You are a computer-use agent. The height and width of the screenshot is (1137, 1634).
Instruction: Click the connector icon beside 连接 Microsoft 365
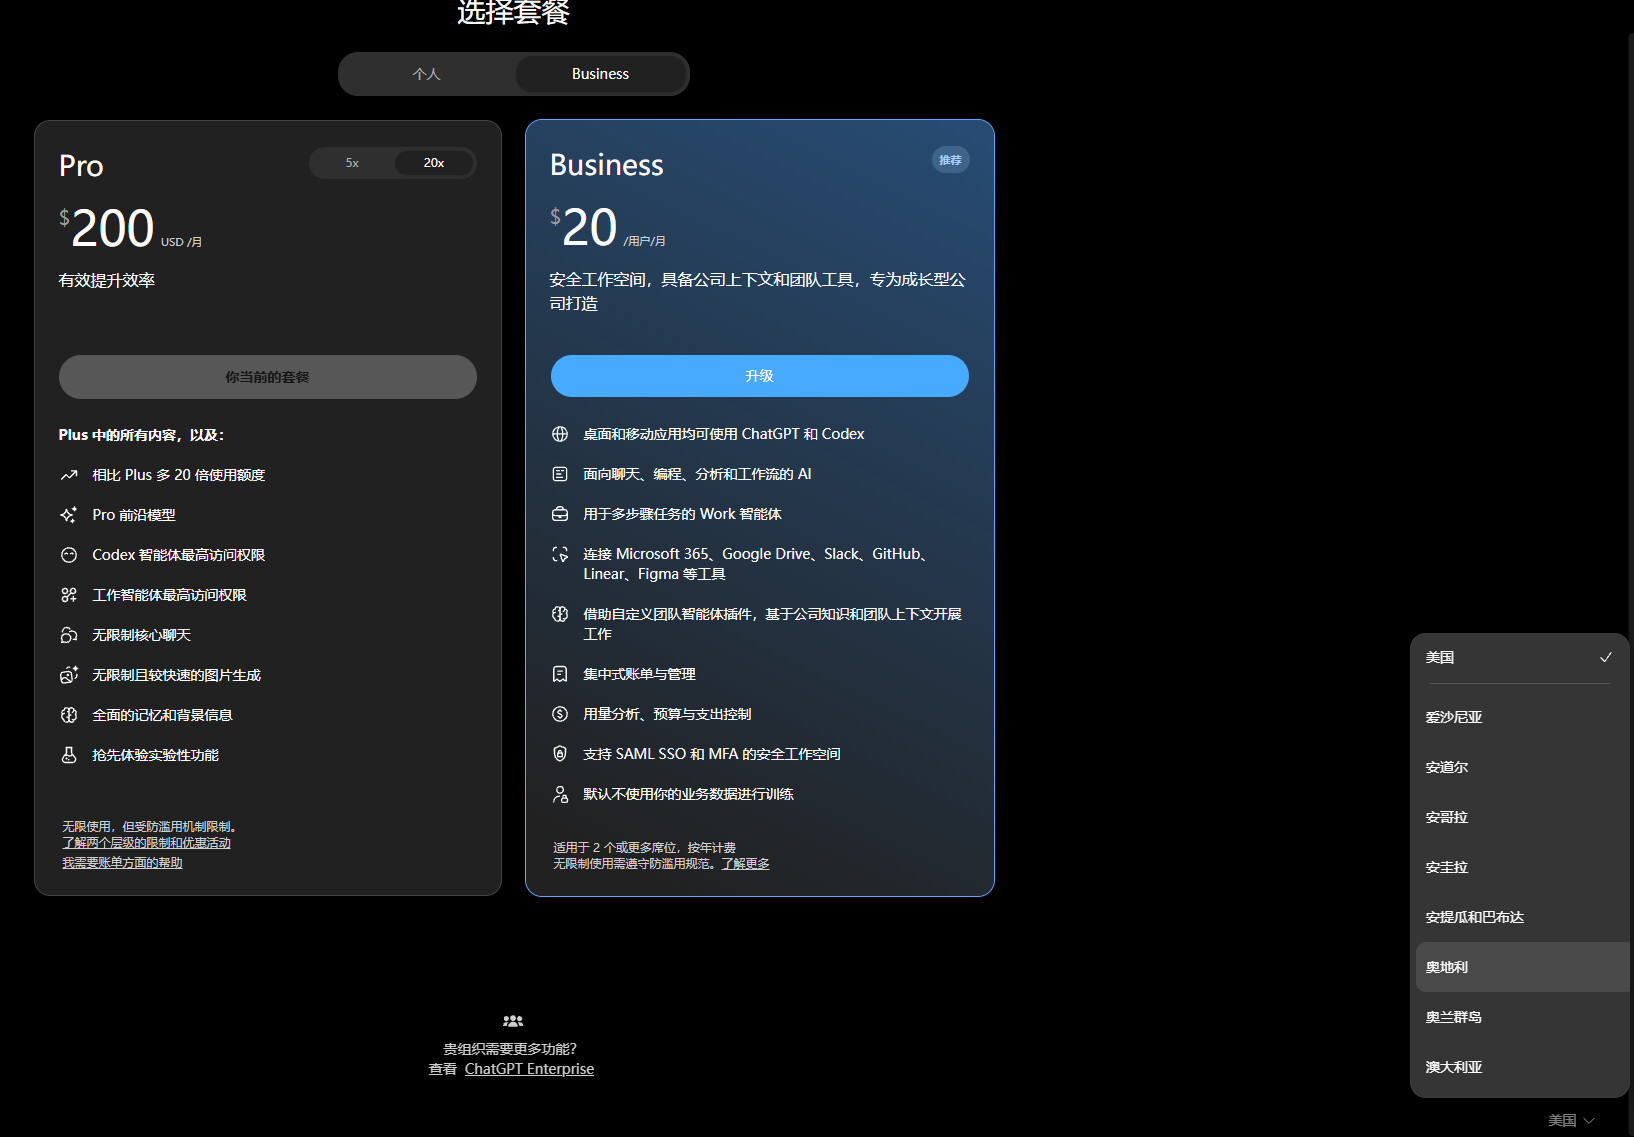[x=560, y=554]
